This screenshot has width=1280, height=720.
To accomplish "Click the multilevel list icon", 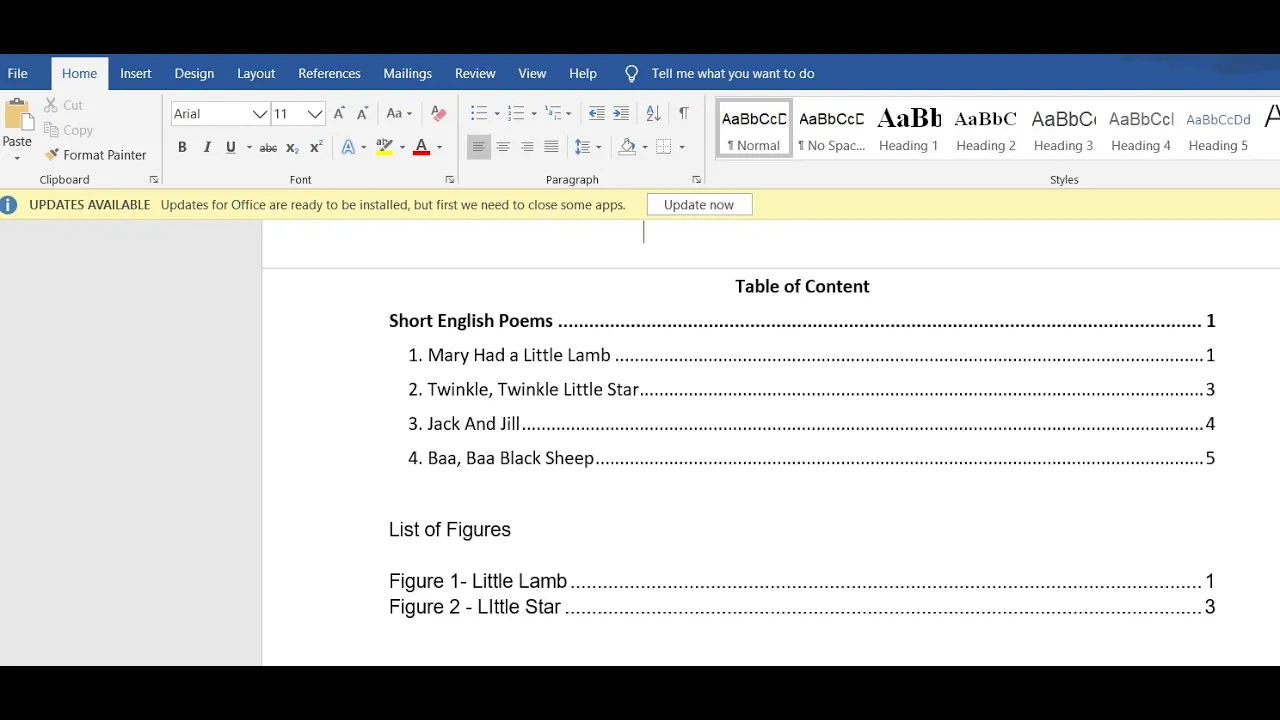I will (552, 114).
